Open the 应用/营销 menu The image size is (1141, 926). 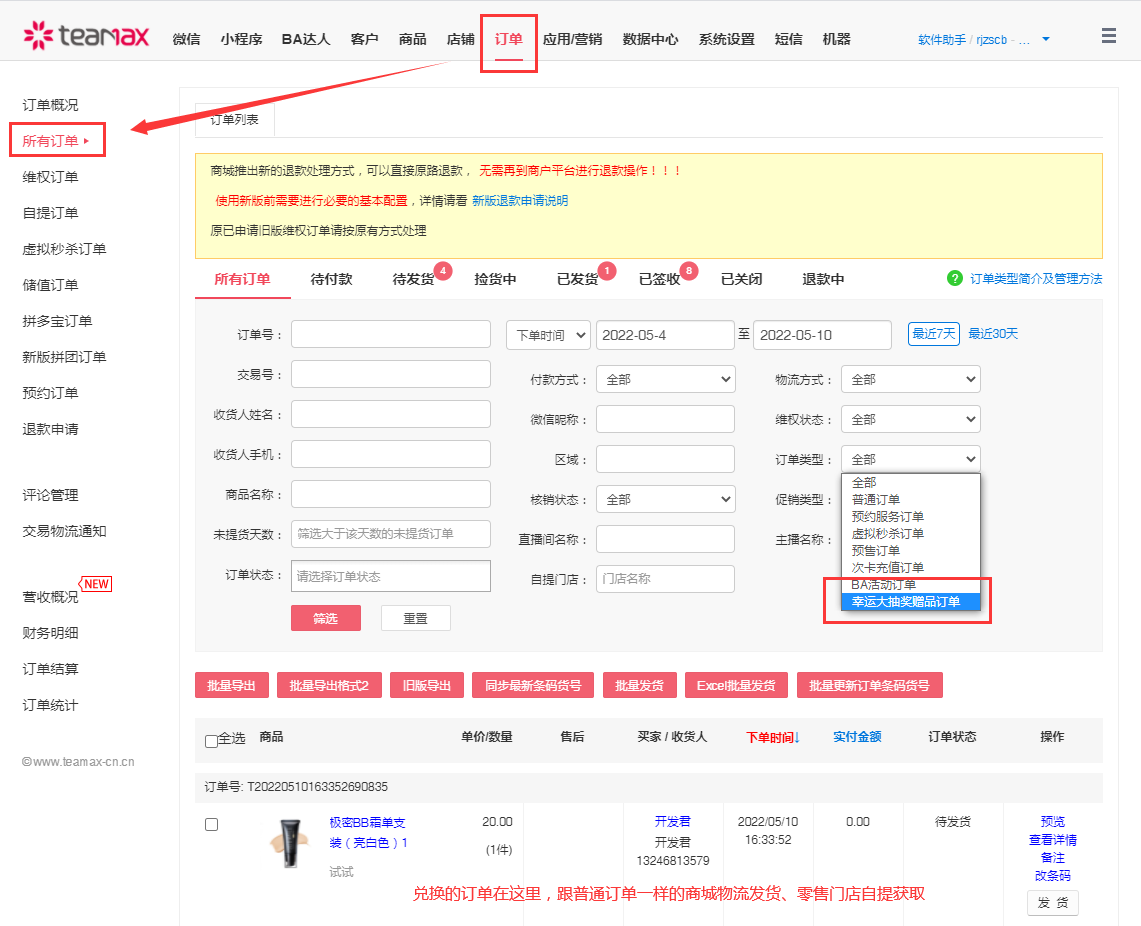[573, 38]
